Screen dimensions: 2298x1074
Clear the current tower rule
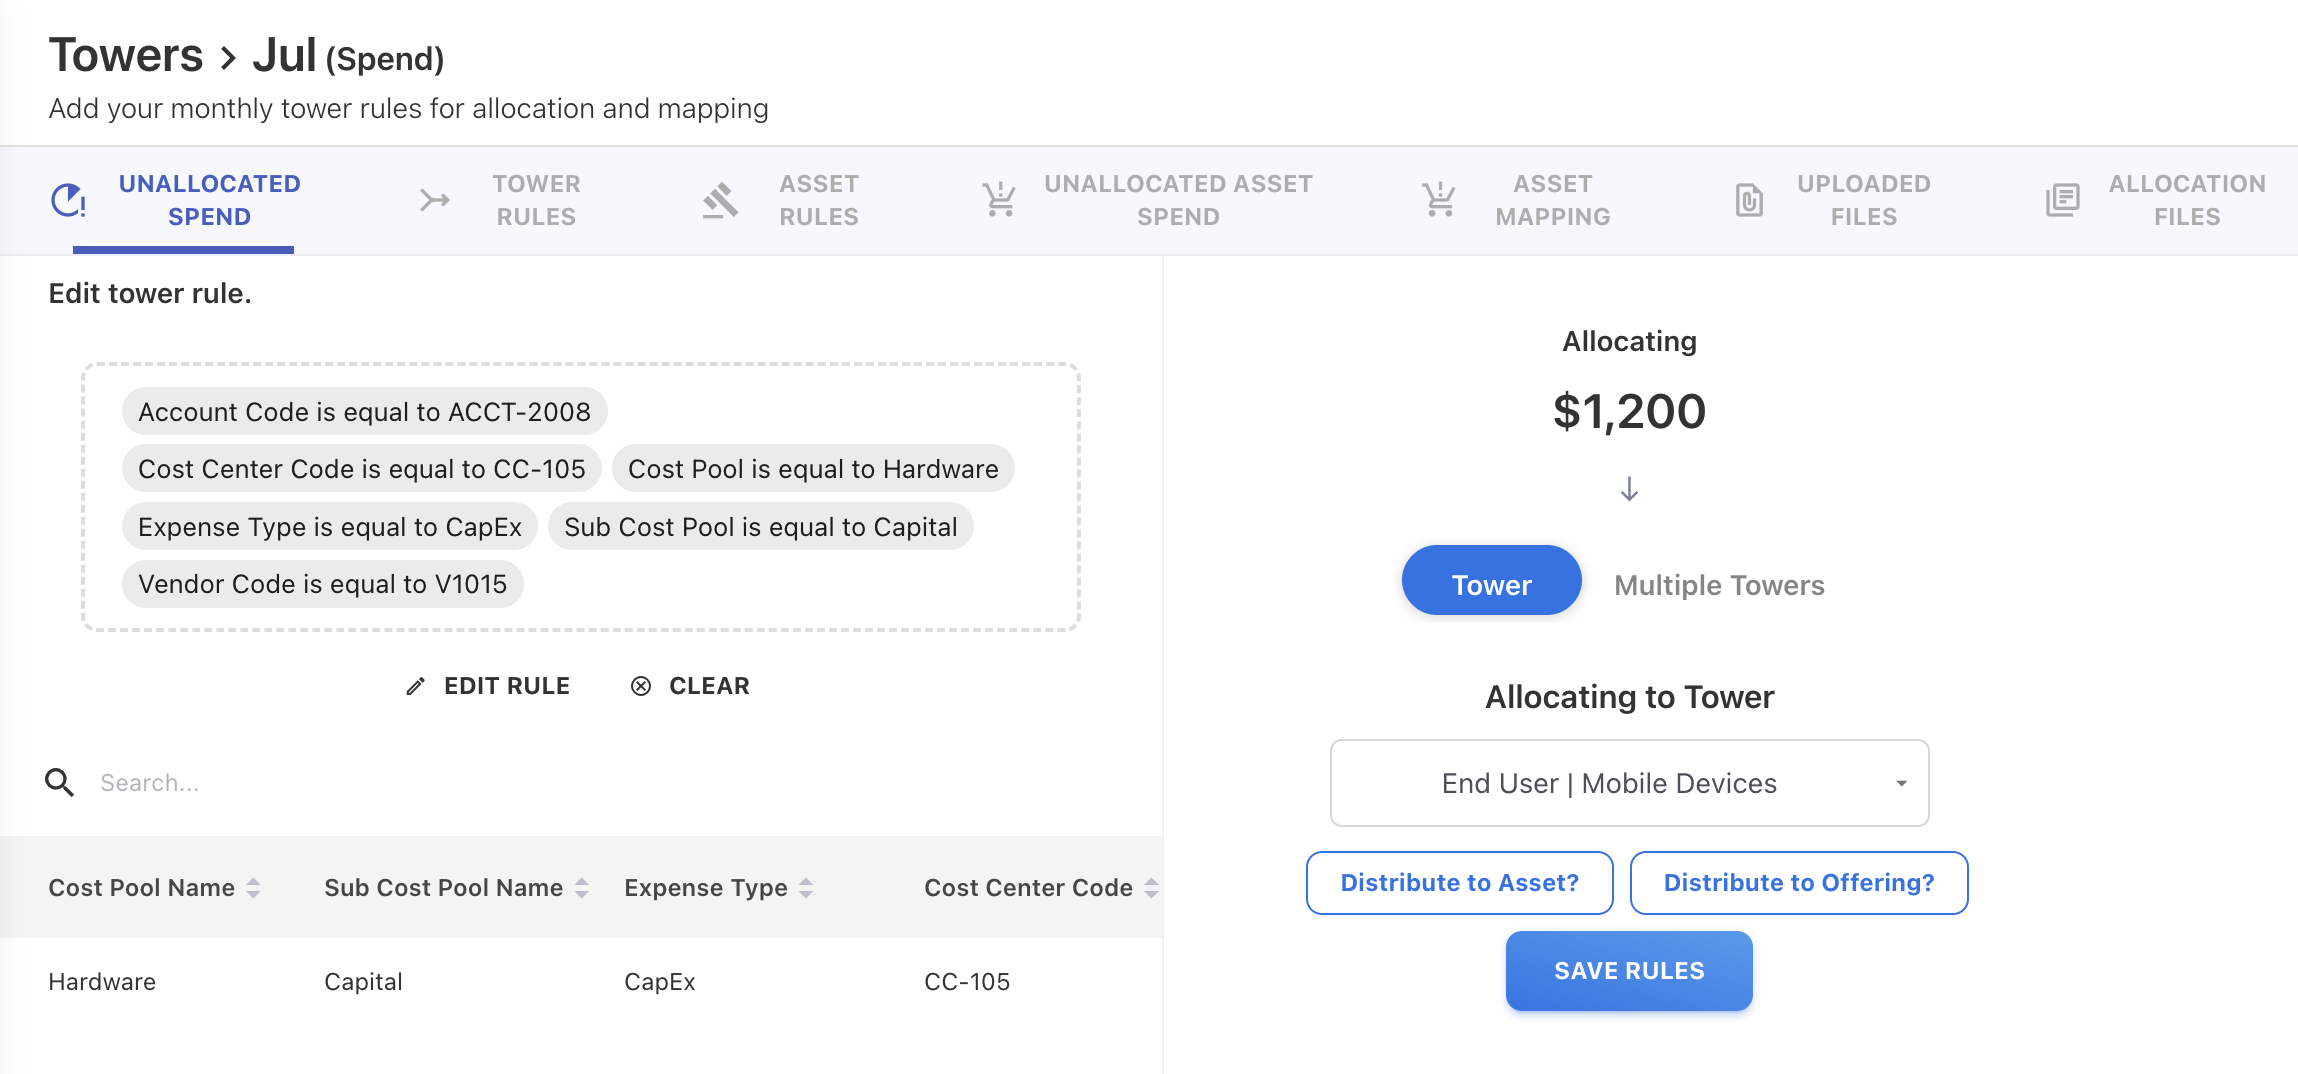tap(690, 686)
